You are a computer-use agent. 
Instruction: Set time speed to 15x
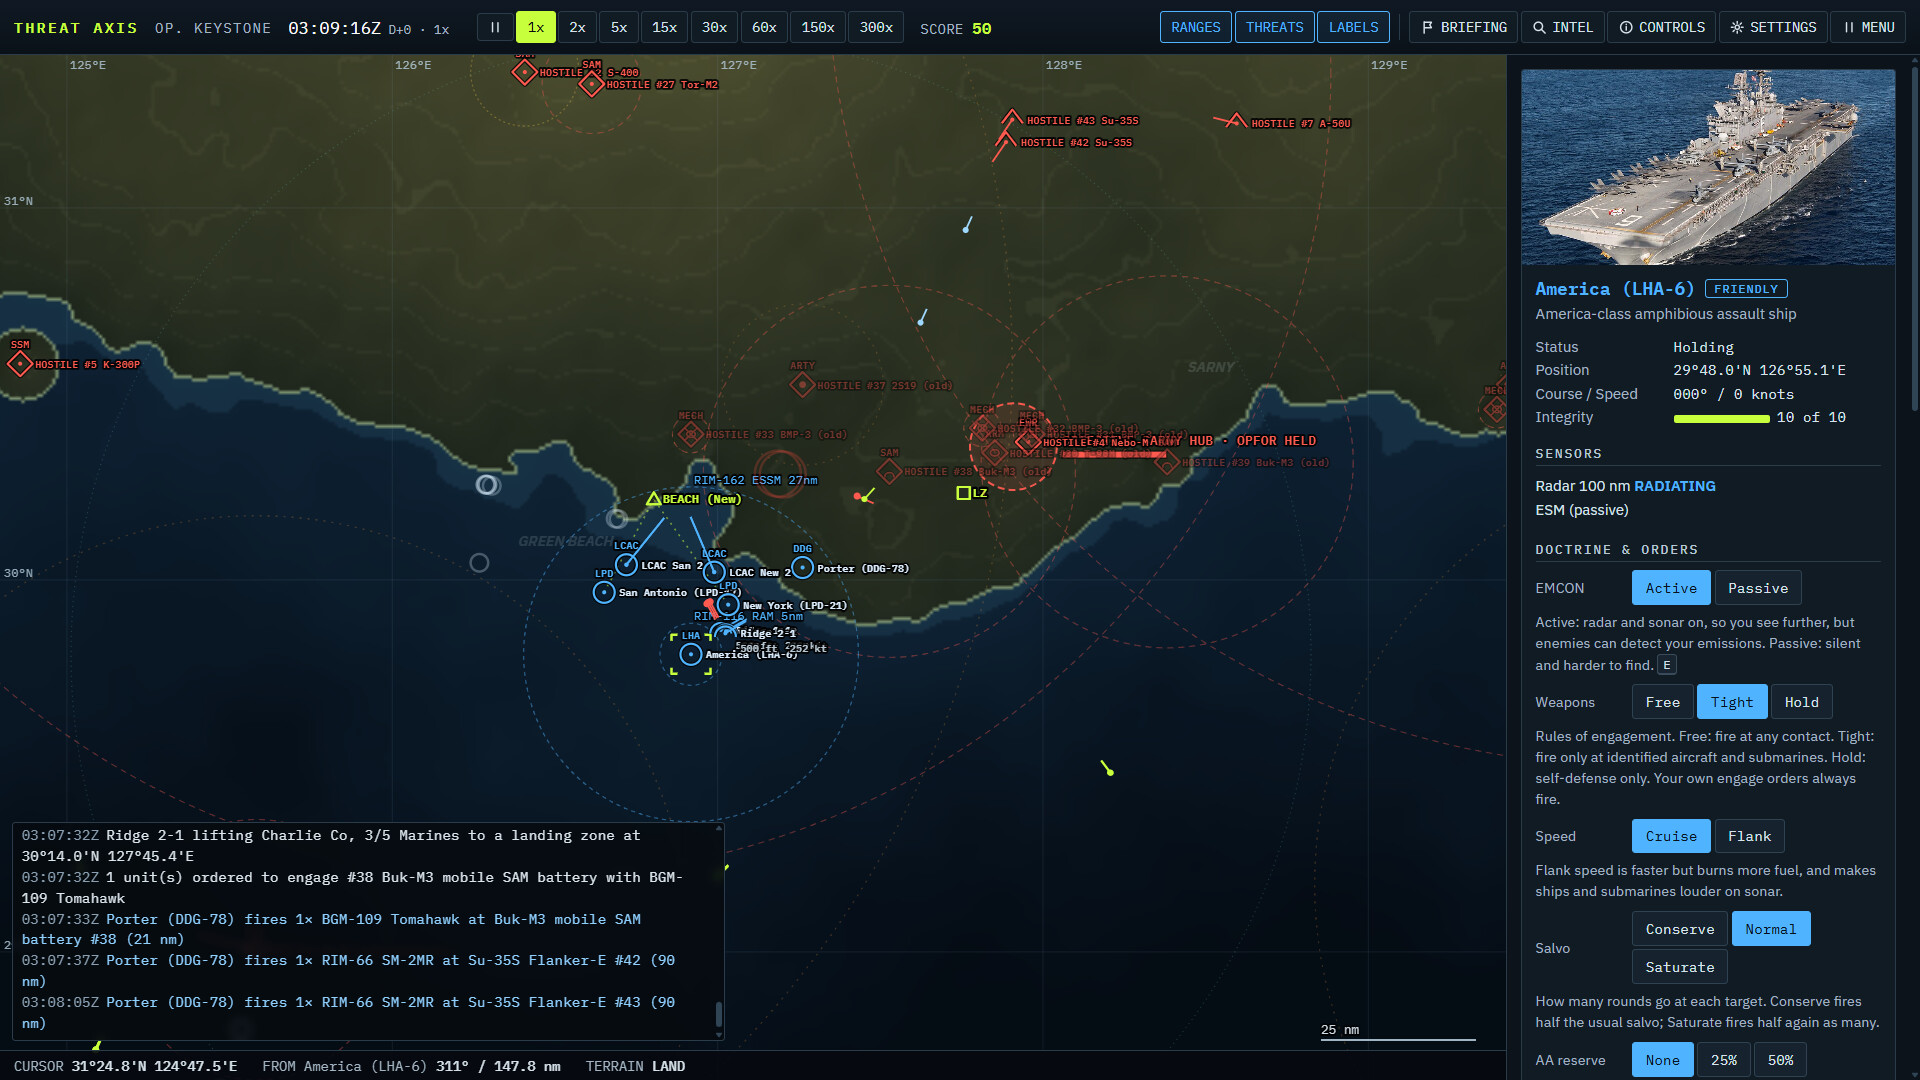click(664, 28)
